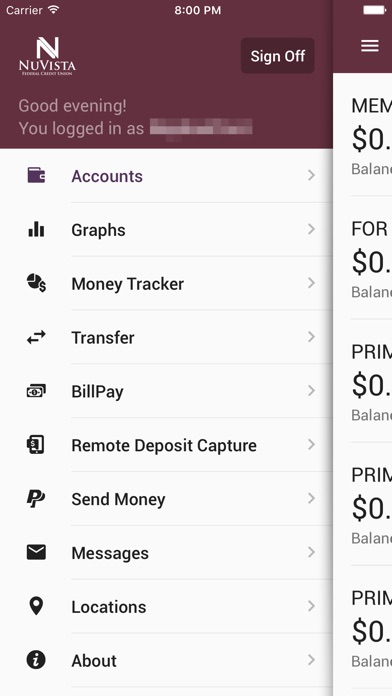Select the Remote Deposit Capture menu entry

tap(166, 445)
